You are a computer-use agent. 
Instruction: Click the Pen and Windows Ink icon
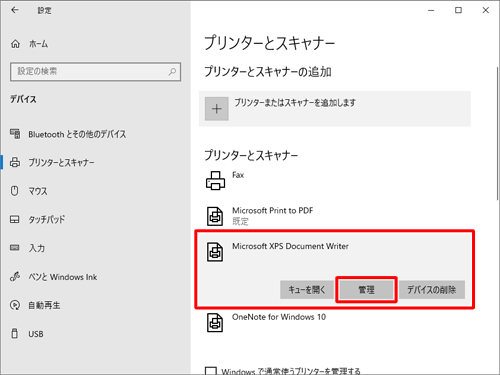(x=15, y=276)
